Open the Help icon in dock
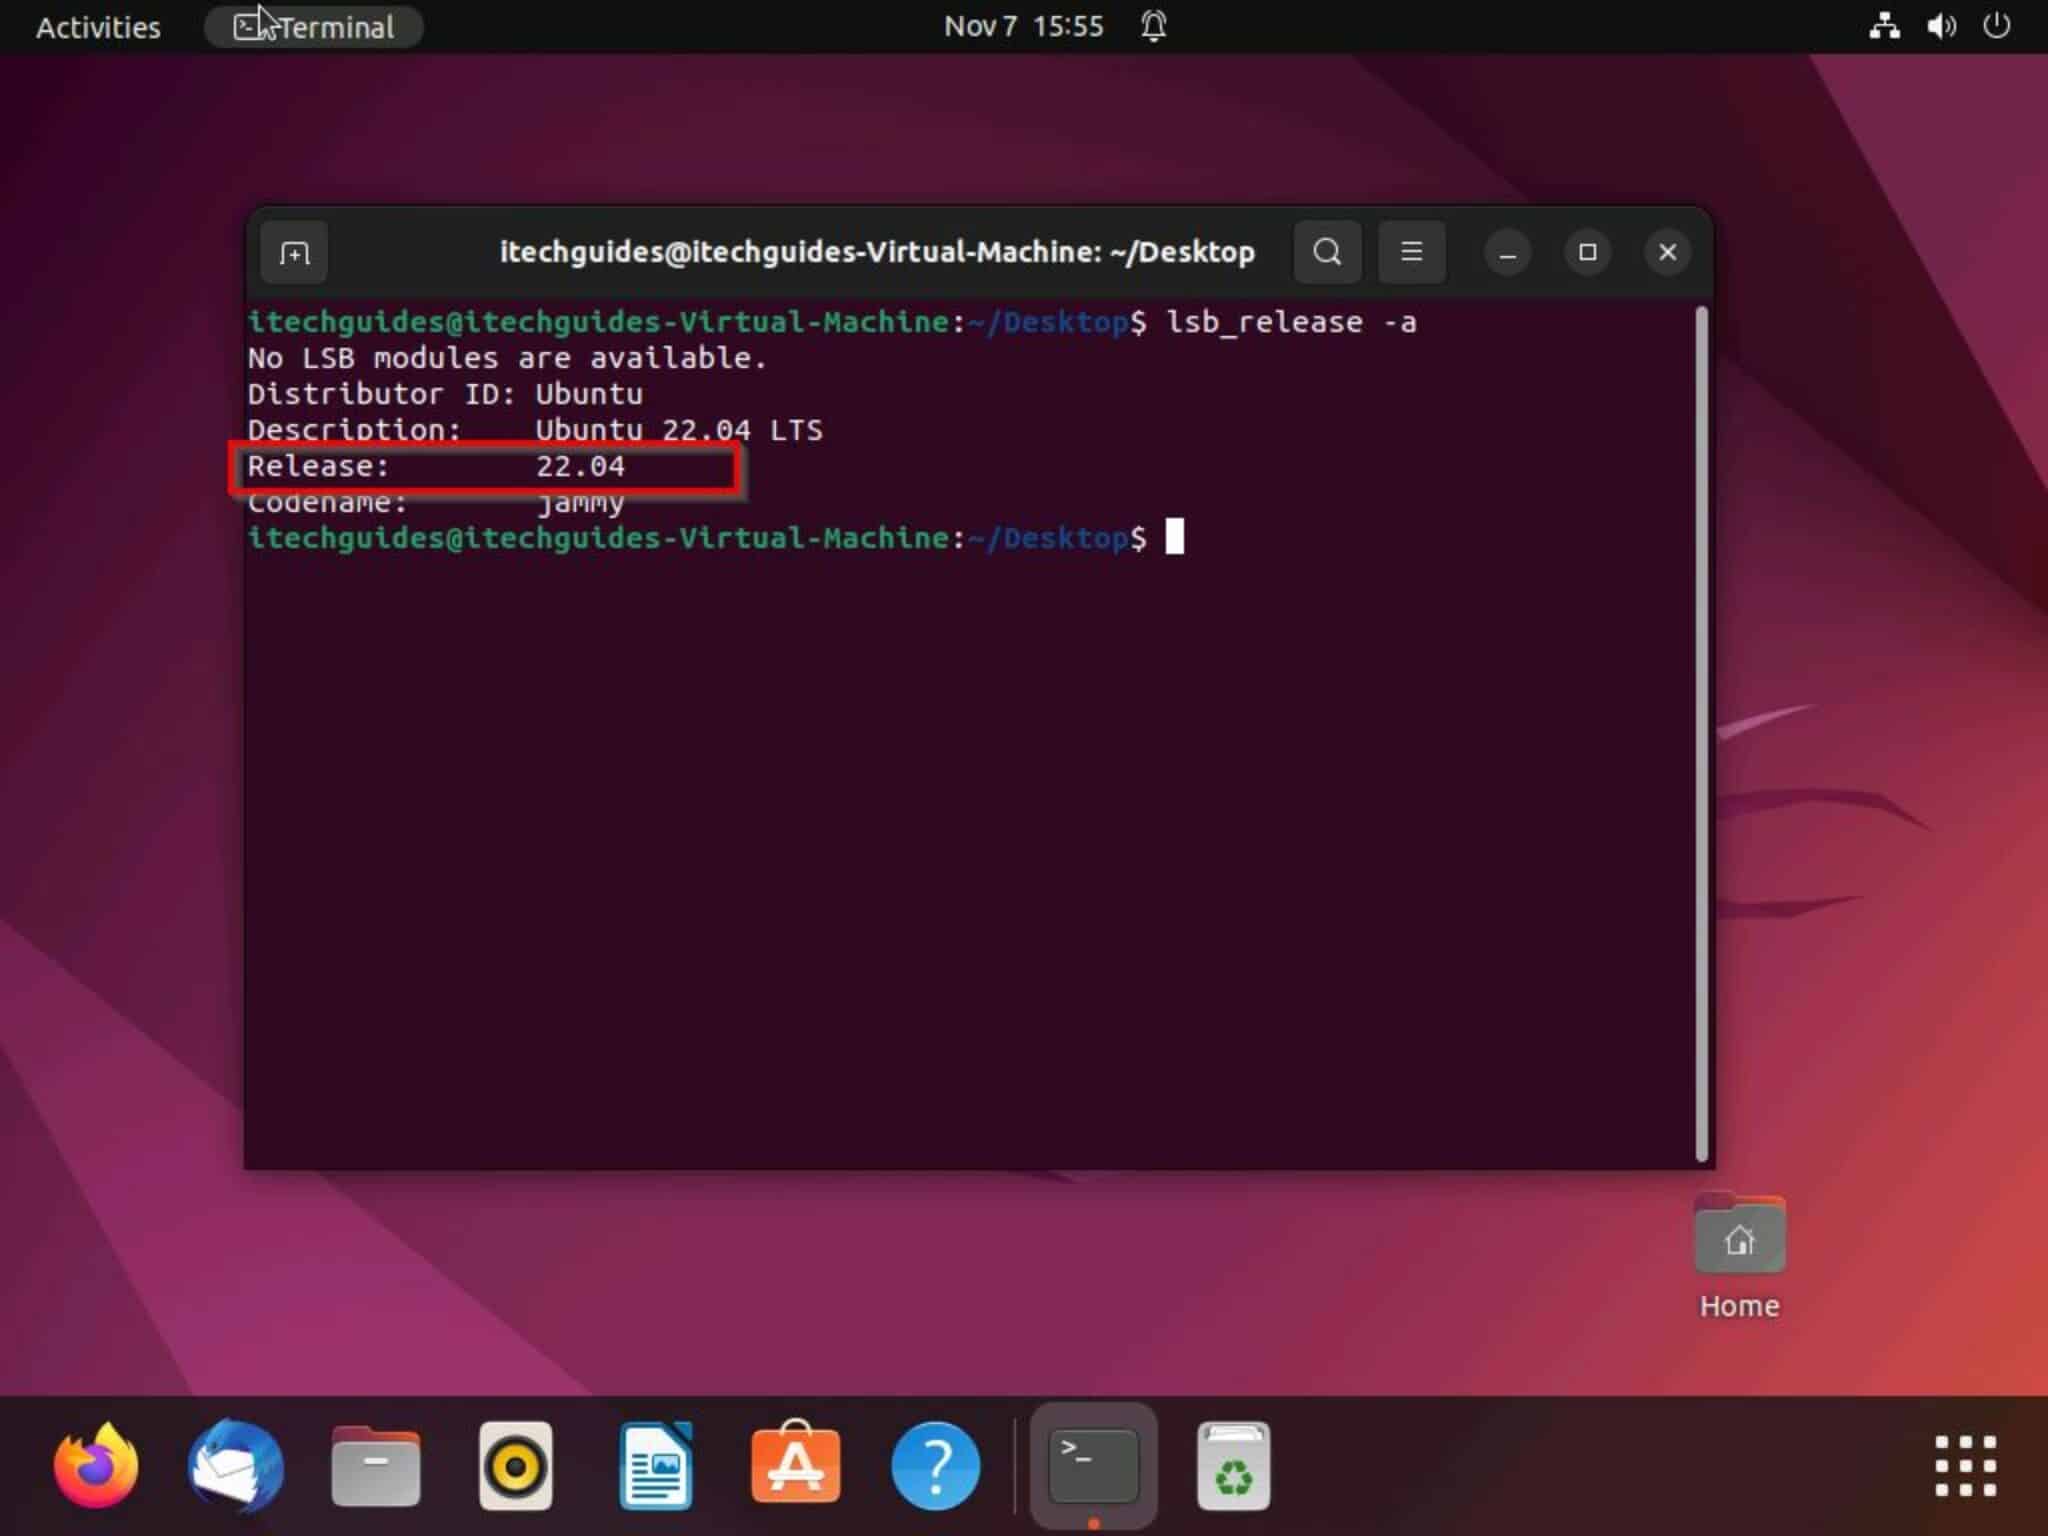2048x1536 pixels. pos(936,1466)
